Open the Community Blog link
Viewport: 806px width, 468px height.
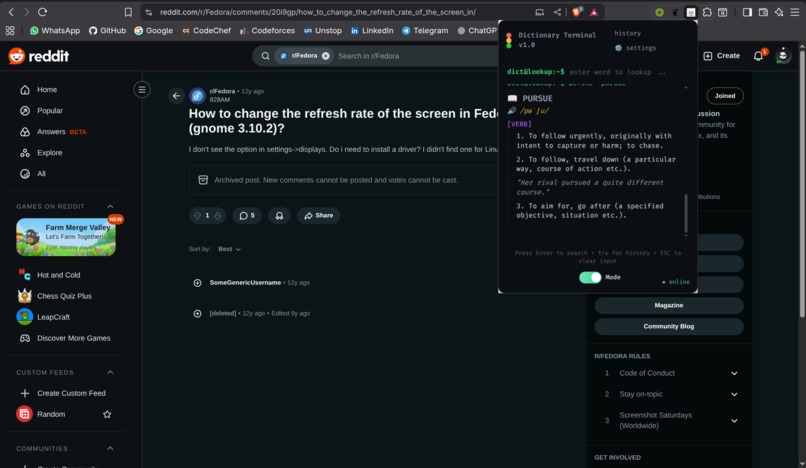(x=669, y=327)
